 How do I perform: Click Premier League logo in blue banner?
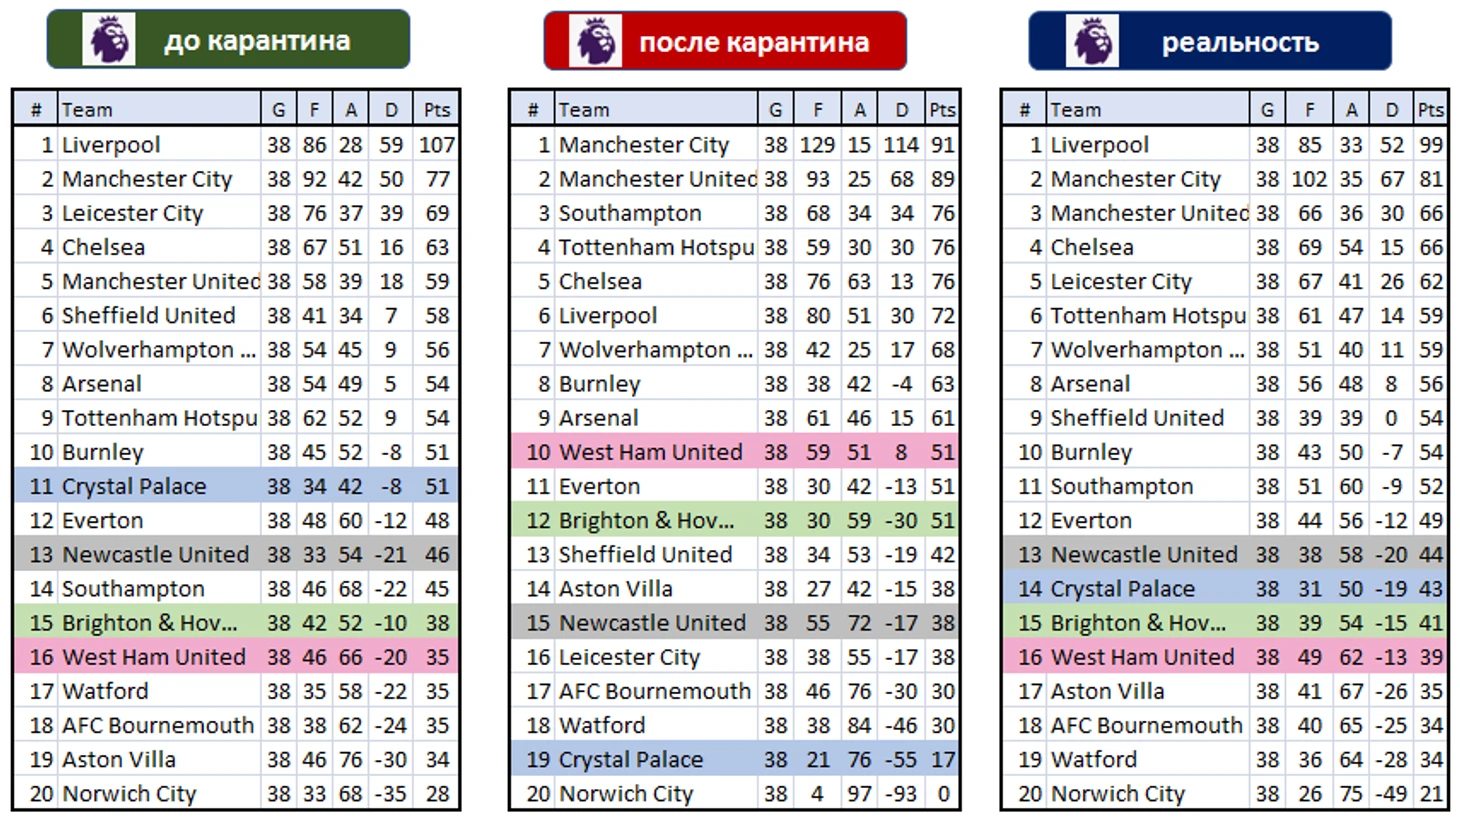(1092, 41)
